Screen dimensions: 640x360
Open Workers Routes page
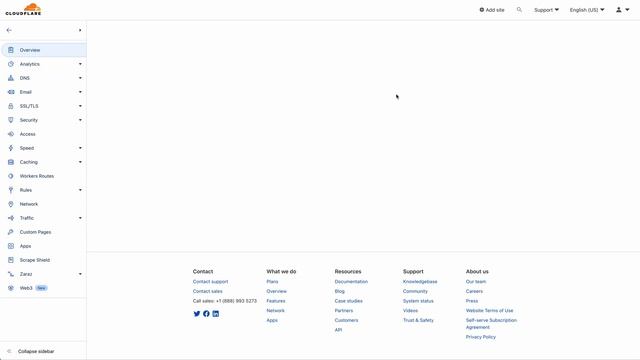coord(37,176)
